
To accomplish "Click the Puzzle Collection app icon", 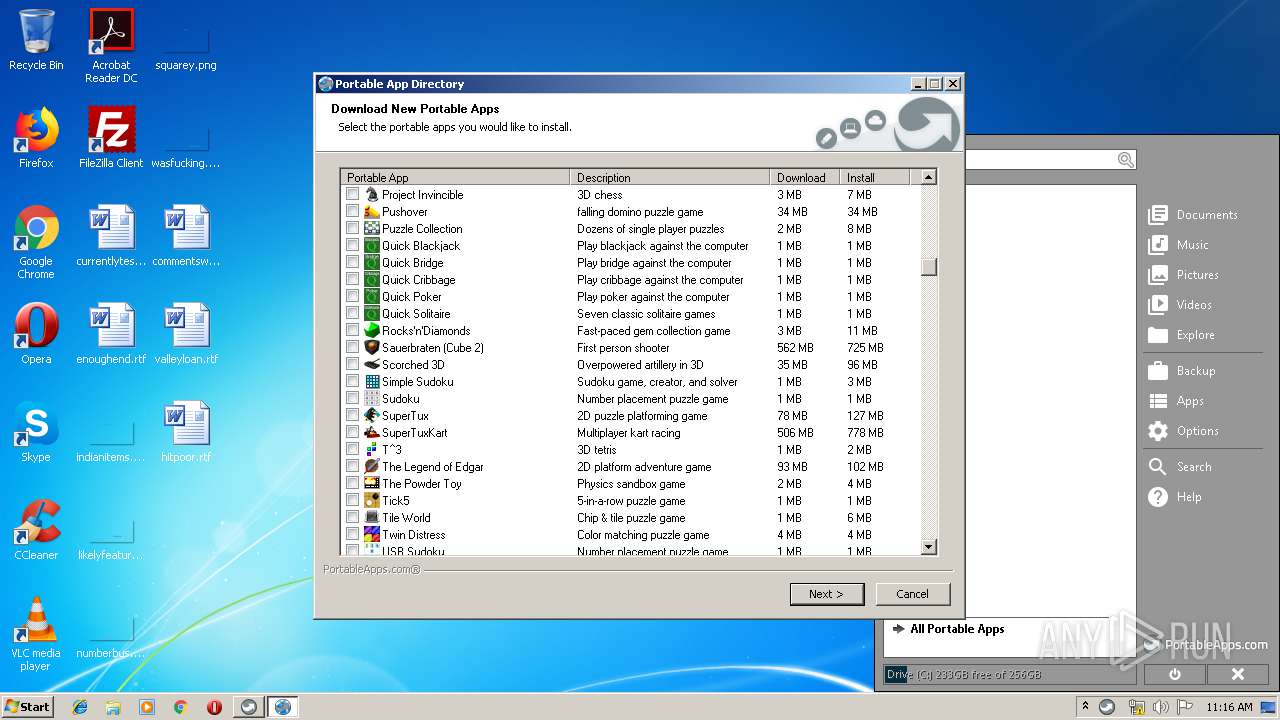I will pyautogui.click(x=372, y=229).
